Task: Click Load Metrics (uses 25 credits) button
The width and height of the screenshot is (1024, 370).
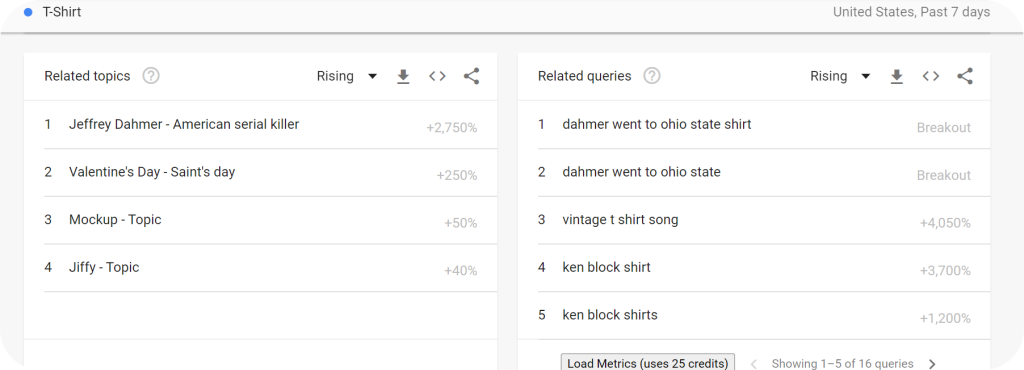Action: (x=648, y=363)
